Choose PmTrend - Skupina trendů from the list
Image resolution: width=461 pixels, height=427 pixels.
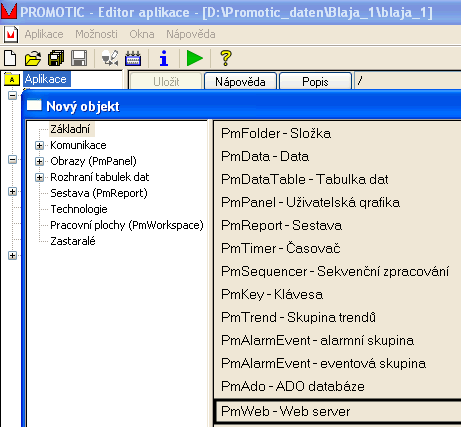(x=298, y=317)
